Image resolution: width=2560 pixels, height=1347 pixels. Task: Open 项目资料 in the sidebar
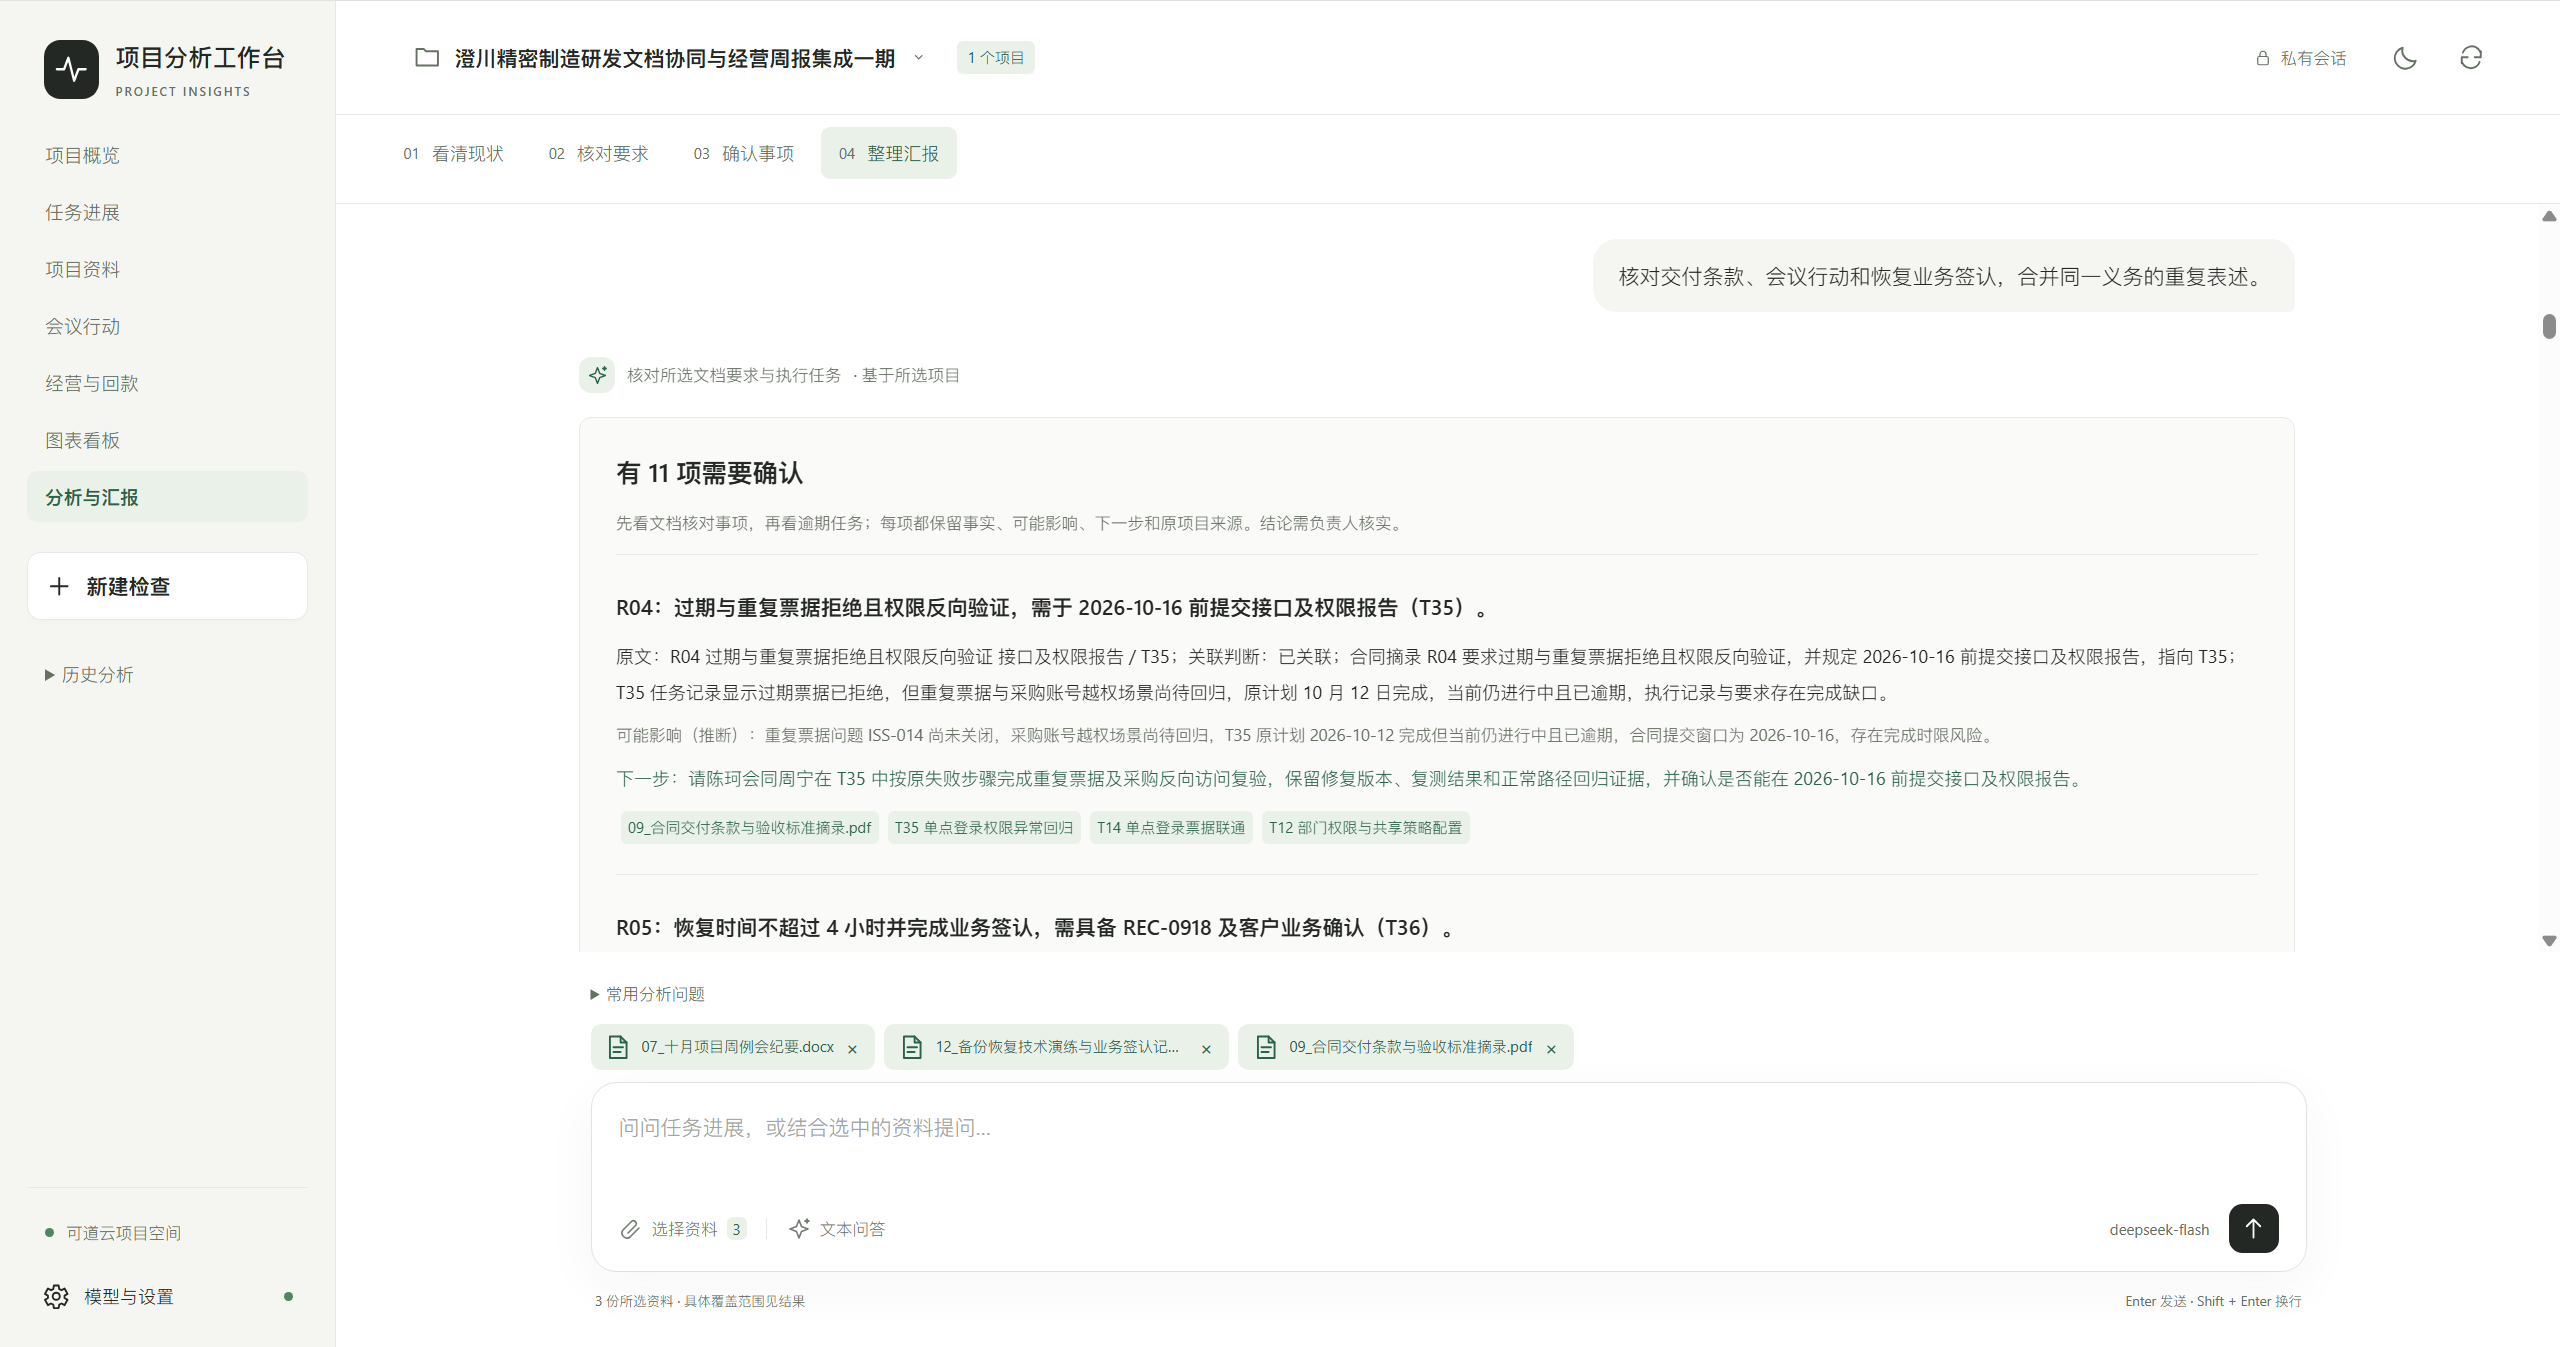pos(167,269)
